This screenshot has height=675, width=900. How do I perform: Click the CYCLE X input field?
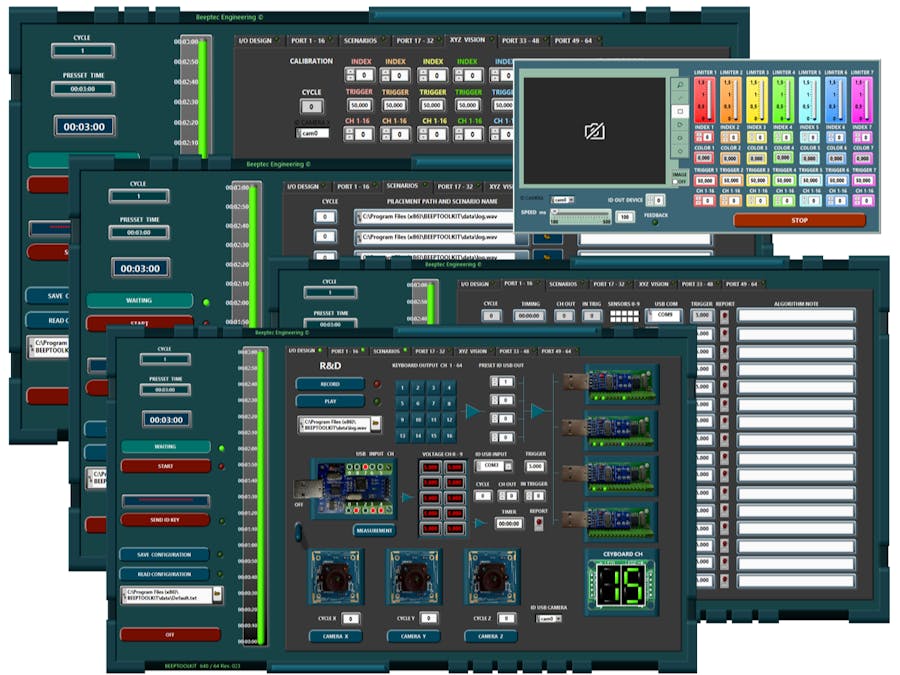350,619
